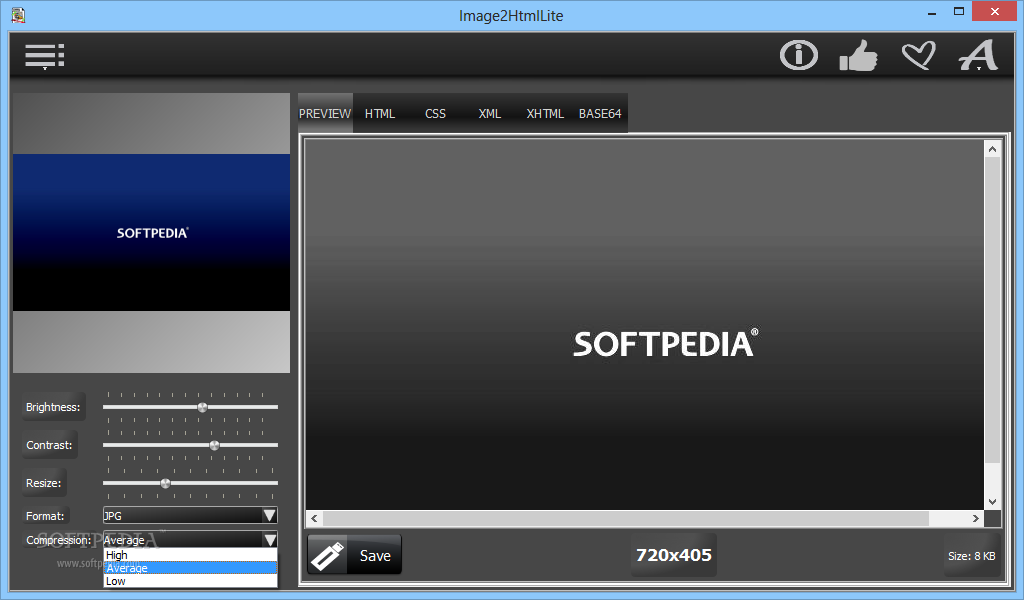Select High compression option
1024x600 pixels.
click(190, 555)
